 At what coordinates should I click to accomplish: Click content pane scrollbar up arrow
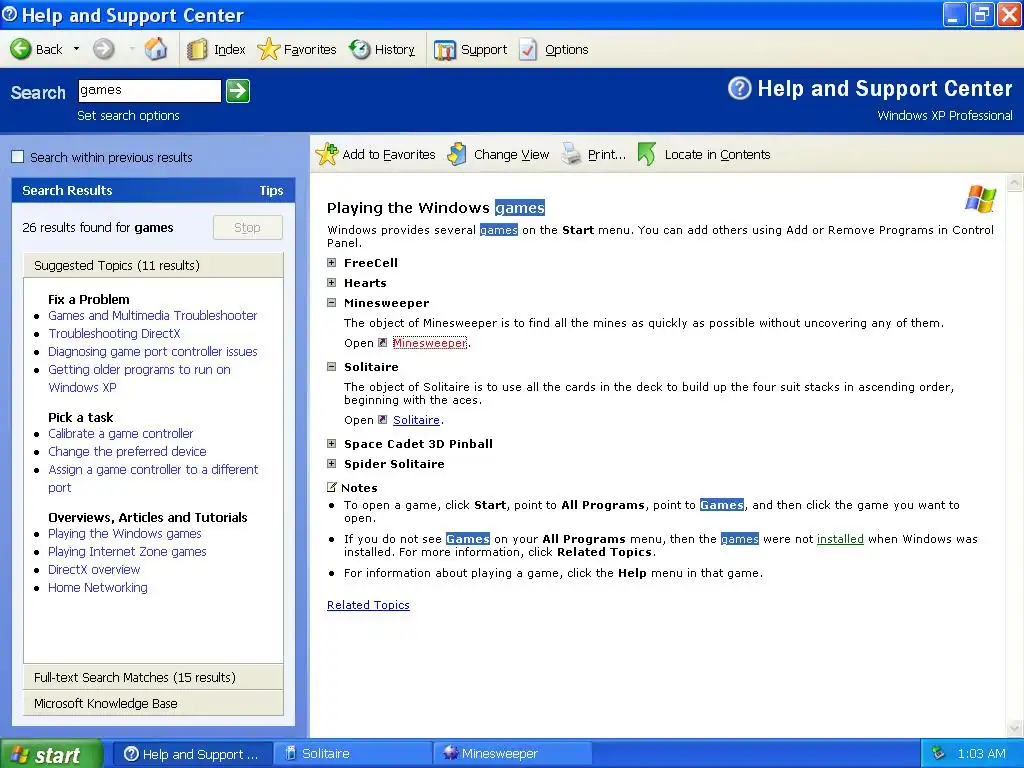(1015, 182)
